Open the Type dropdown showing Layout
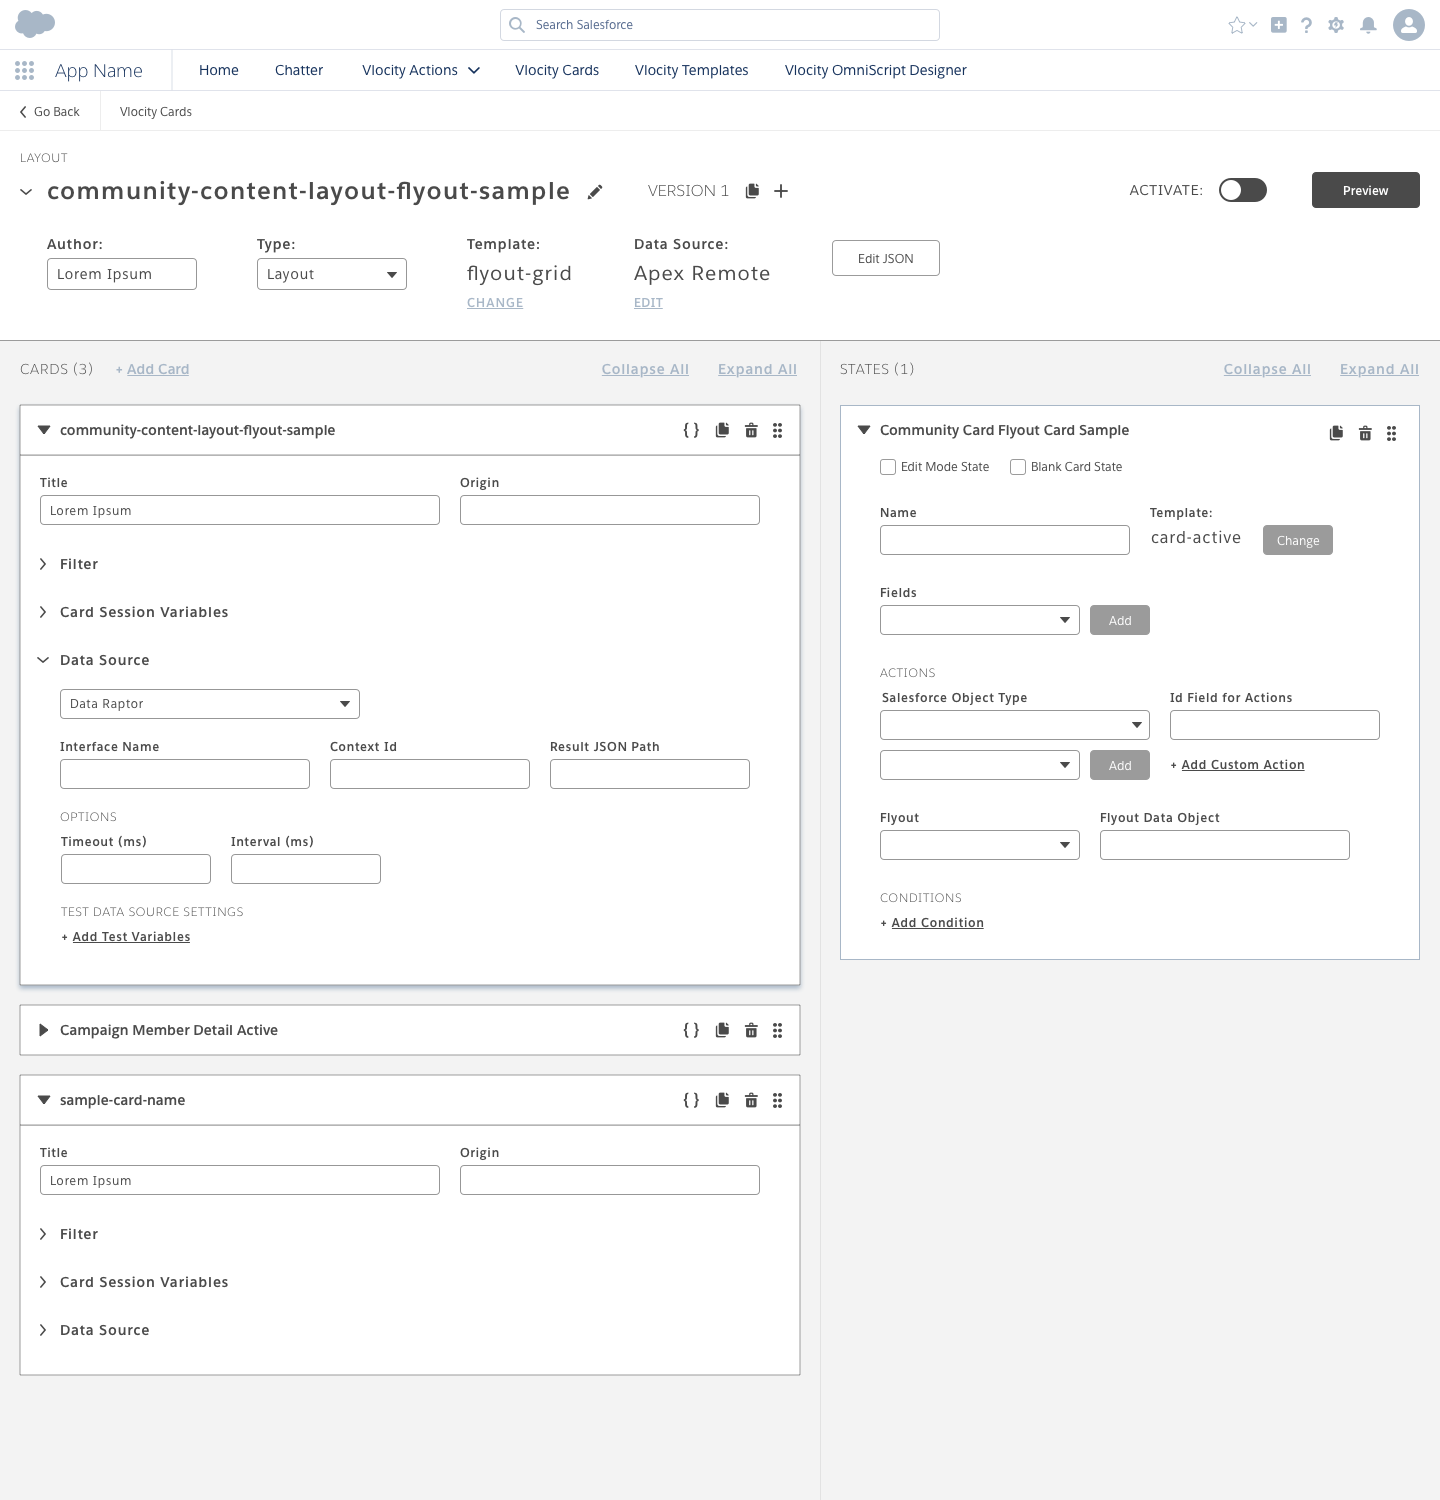The image size is (1440, 1500). point(332,274)
